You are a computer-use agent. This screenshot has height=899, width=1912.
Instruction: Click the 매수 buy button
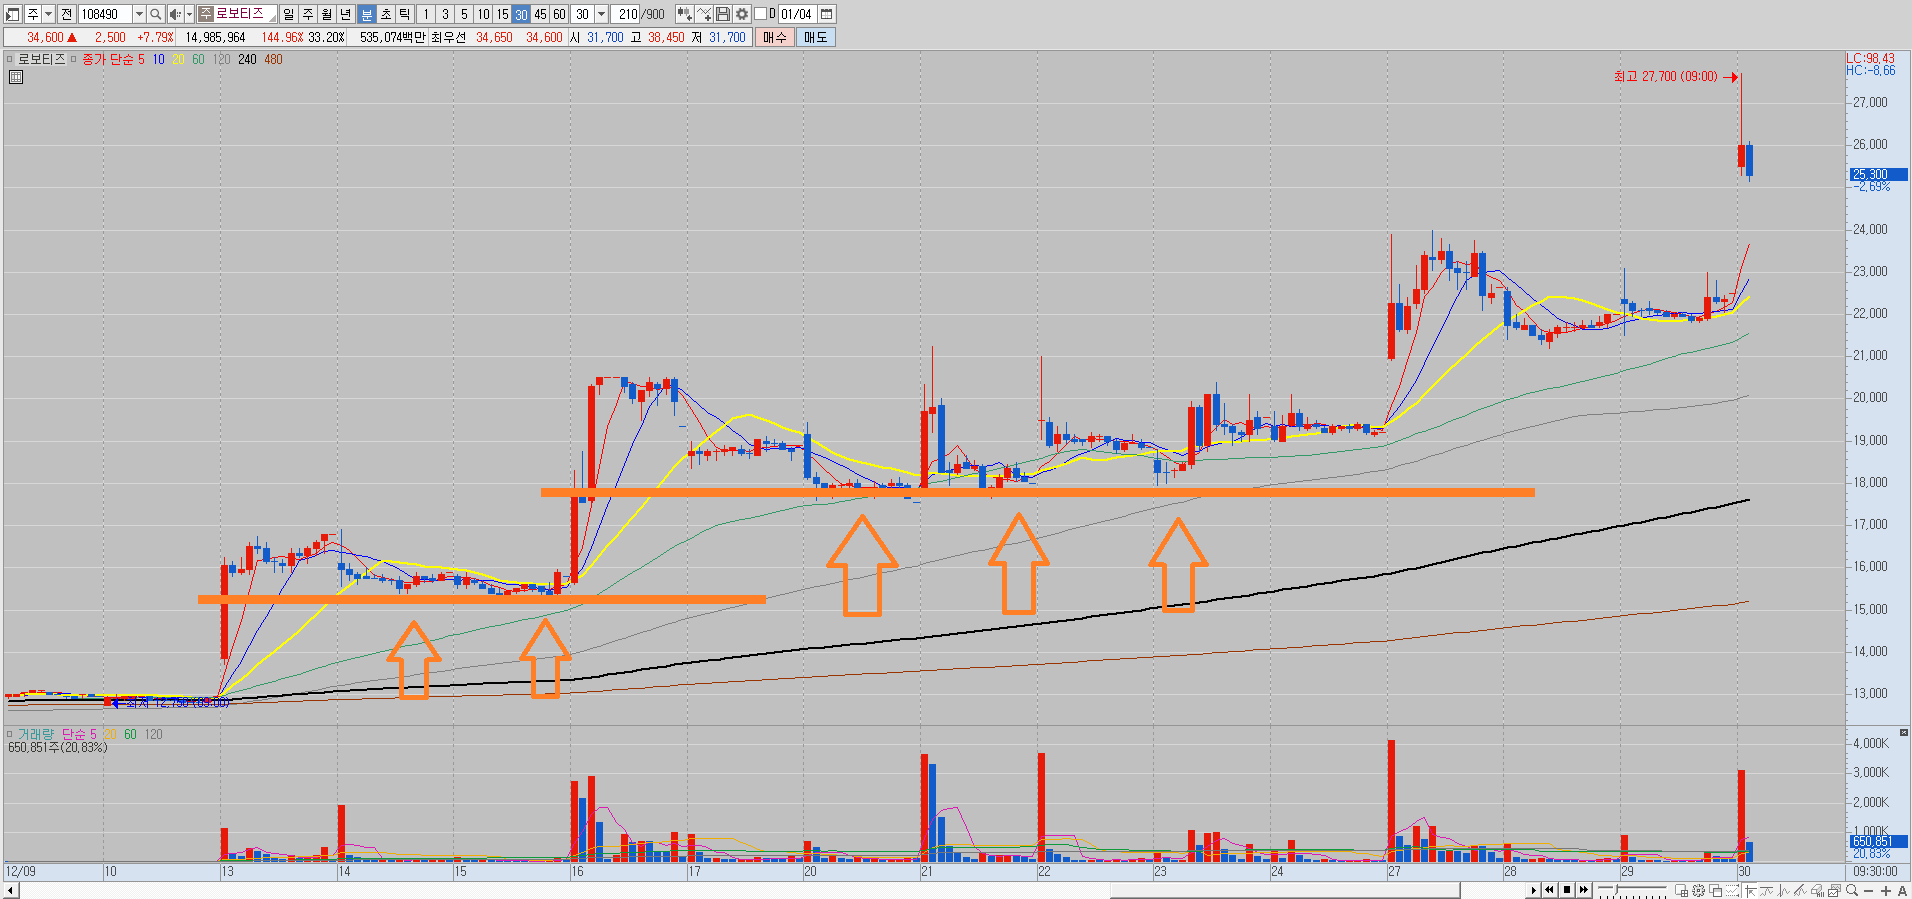(775, 37)
